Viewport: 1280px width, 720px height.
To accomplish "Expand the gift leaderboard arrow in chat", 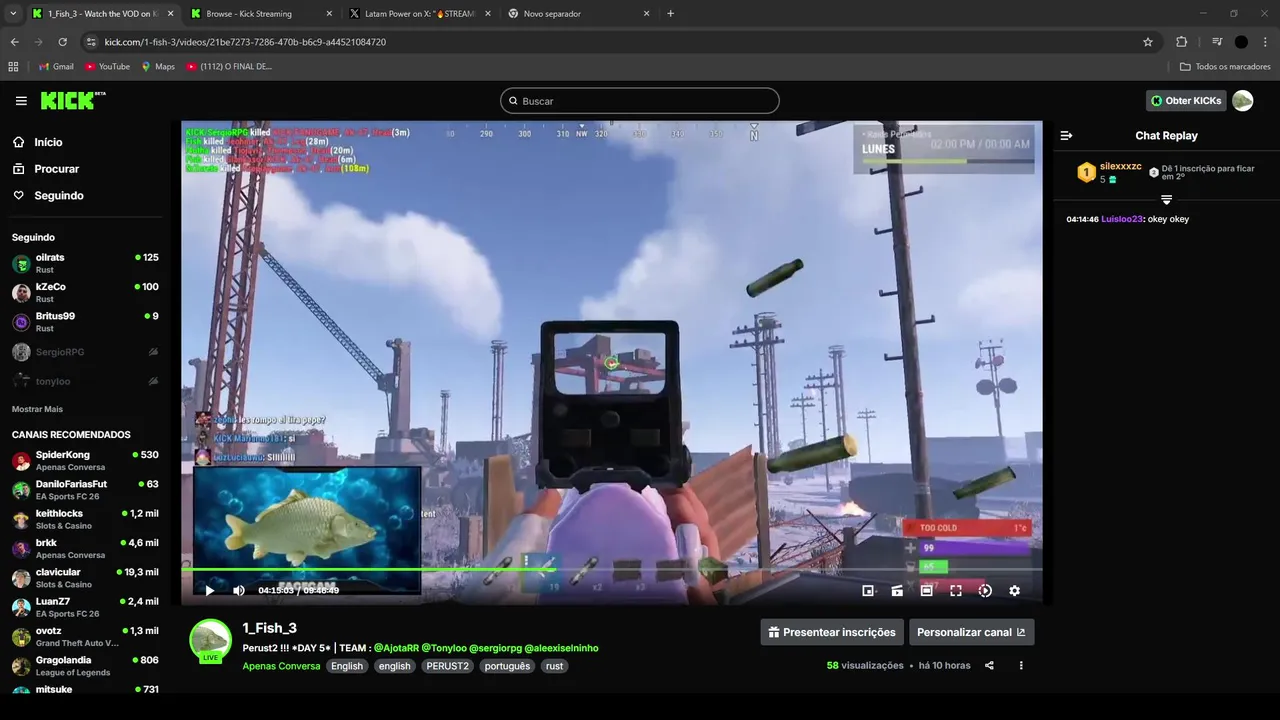I will click(x=1166, y=200).
